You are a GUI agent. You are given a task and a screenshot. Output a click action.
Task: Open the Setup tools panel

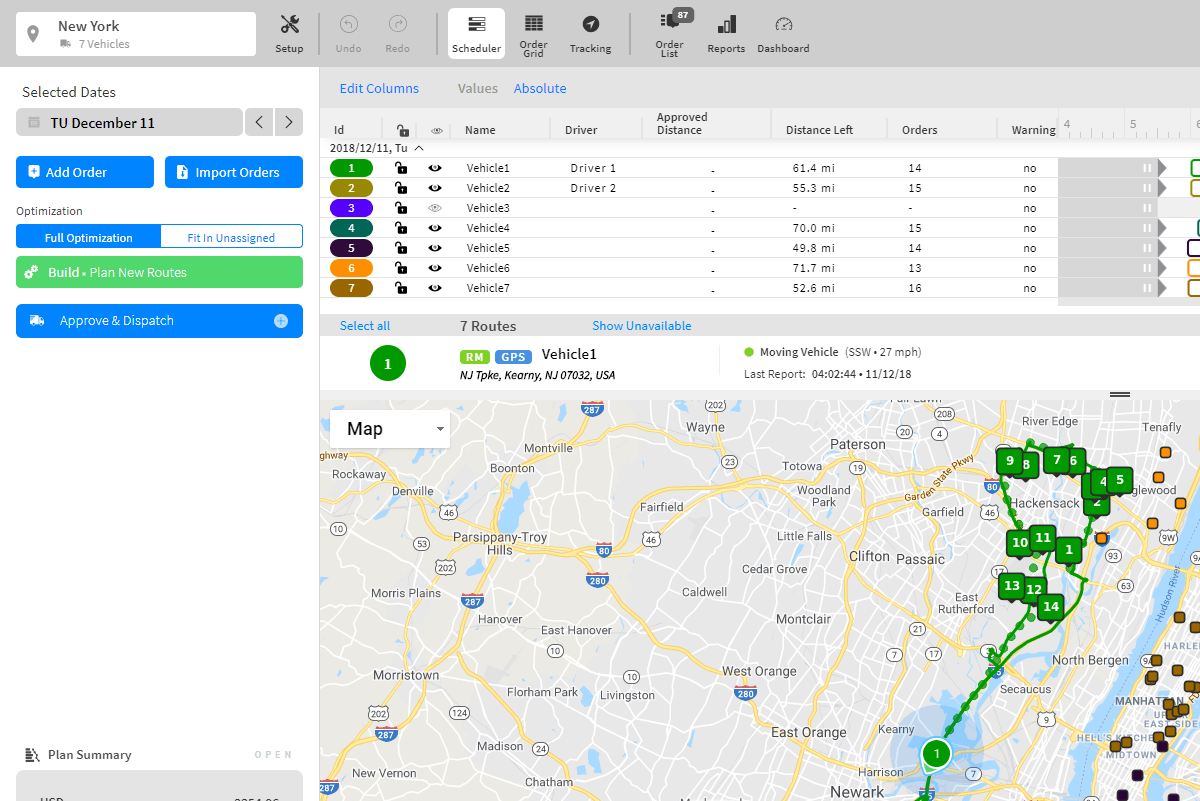289,33
